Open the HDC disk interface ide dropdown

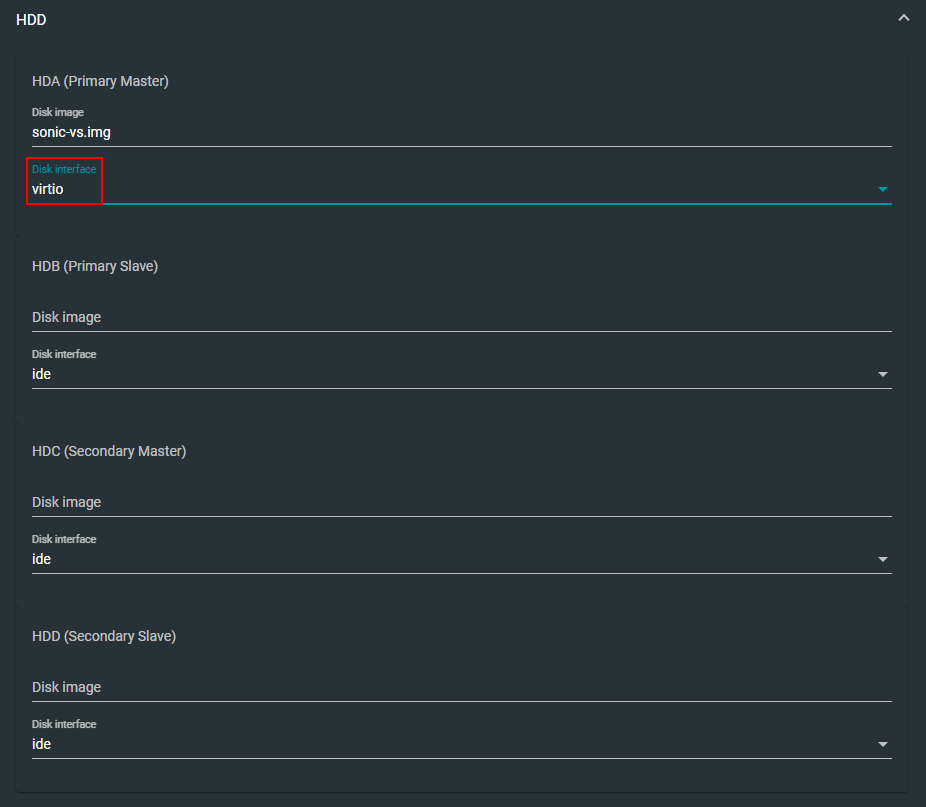click(450, 559)
